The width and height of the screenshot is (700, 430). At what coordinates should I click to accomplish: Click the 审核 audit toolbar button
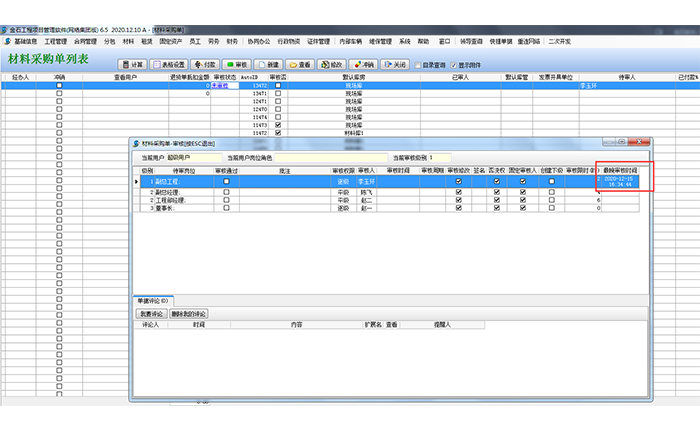tap(237, 64)
